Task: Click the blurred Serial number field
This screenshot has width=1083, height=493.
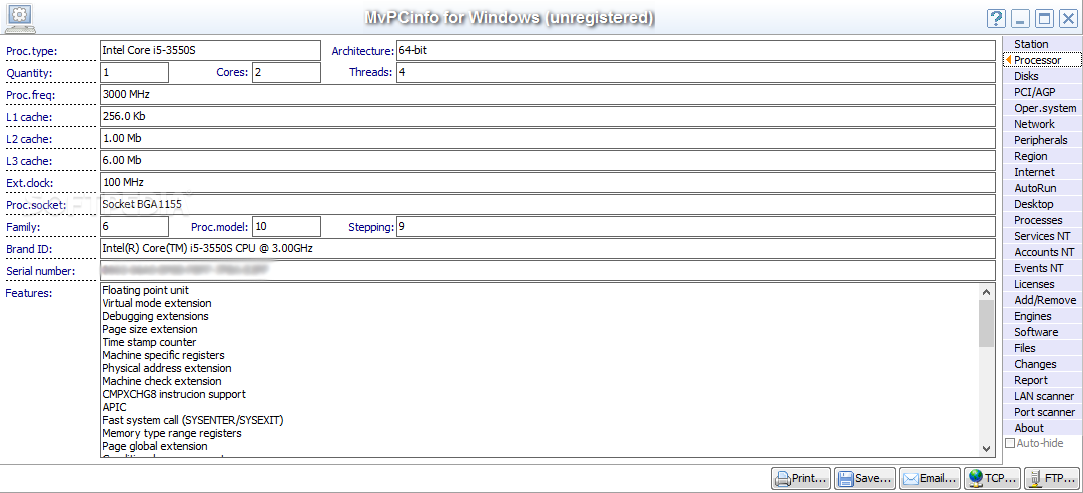Action: click(x=547, y=271)
